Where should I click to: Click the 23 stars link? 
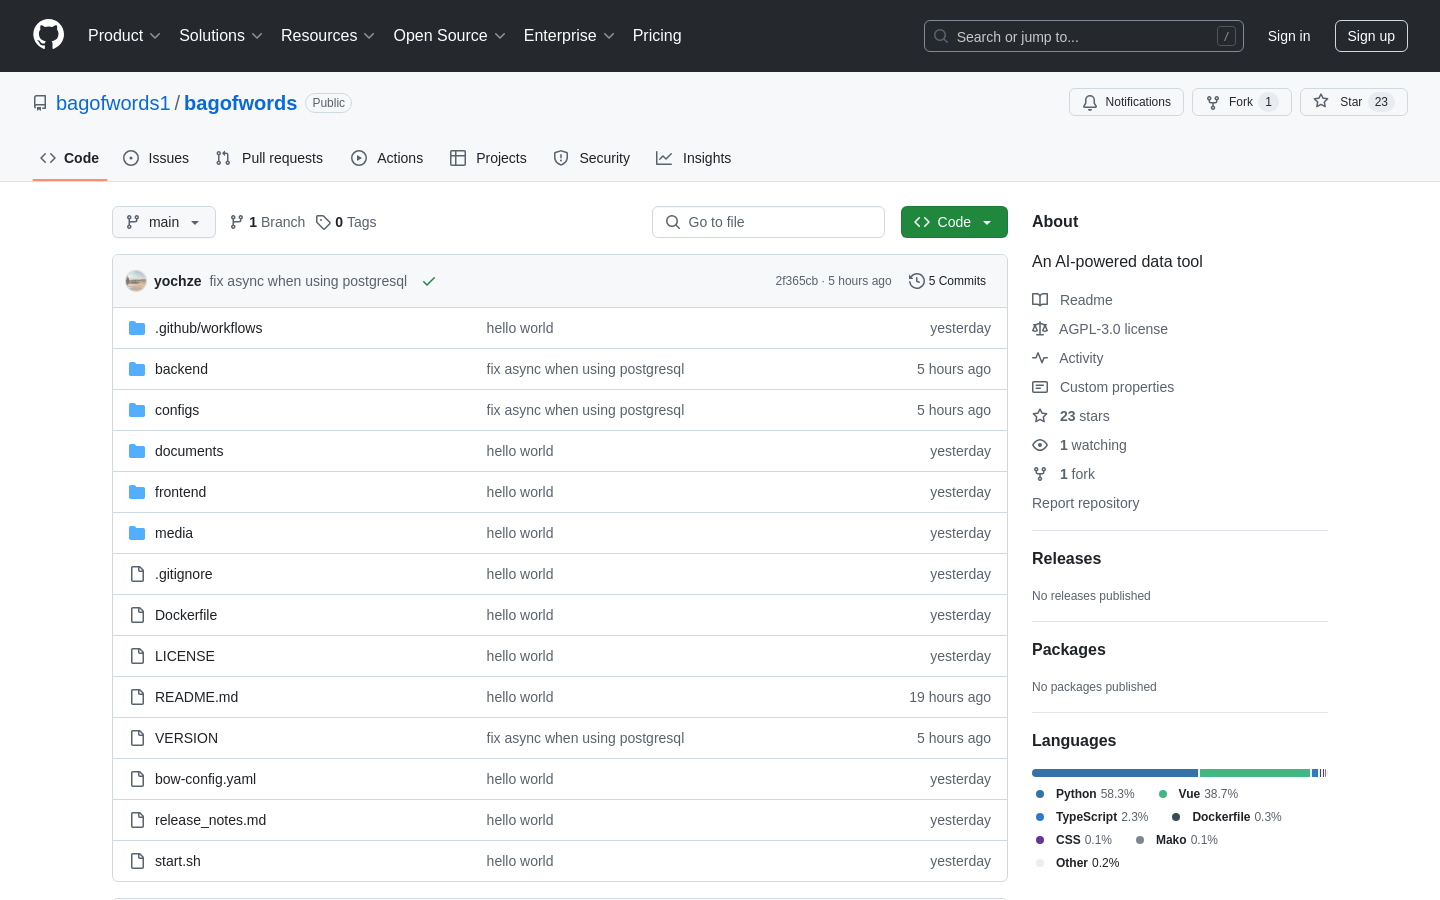(x=1084, y=416)
